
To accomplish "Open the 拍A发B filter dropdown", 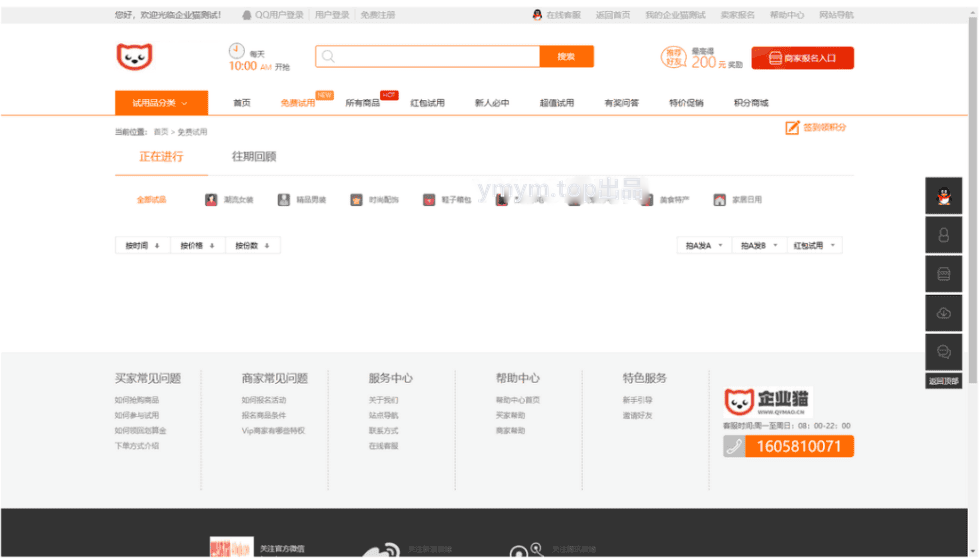I will [759, 246].
